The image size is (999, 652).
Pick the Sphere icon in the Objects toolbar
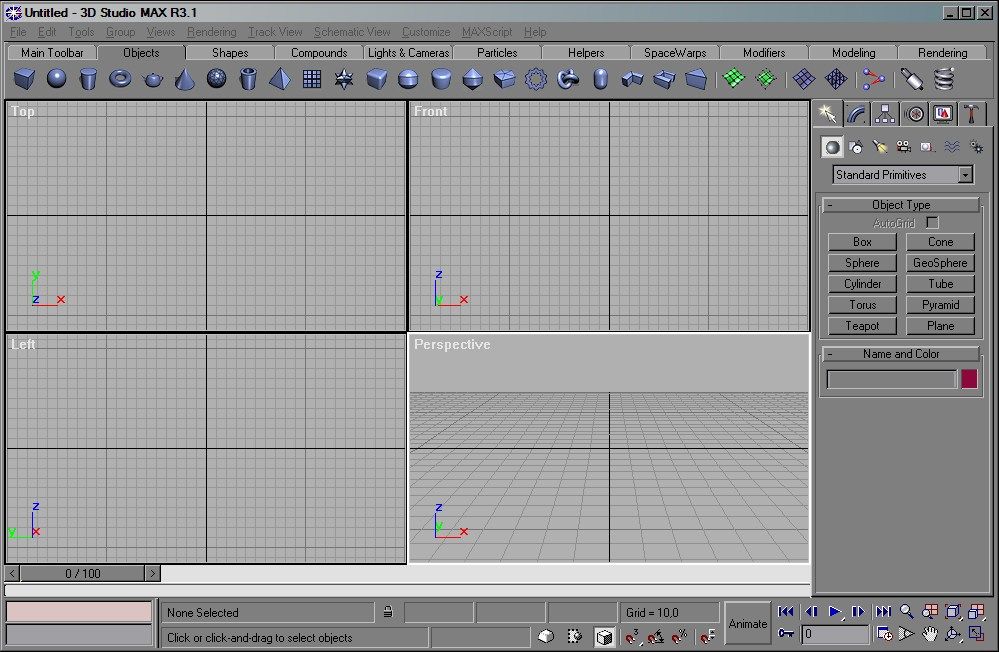[57, 79]
